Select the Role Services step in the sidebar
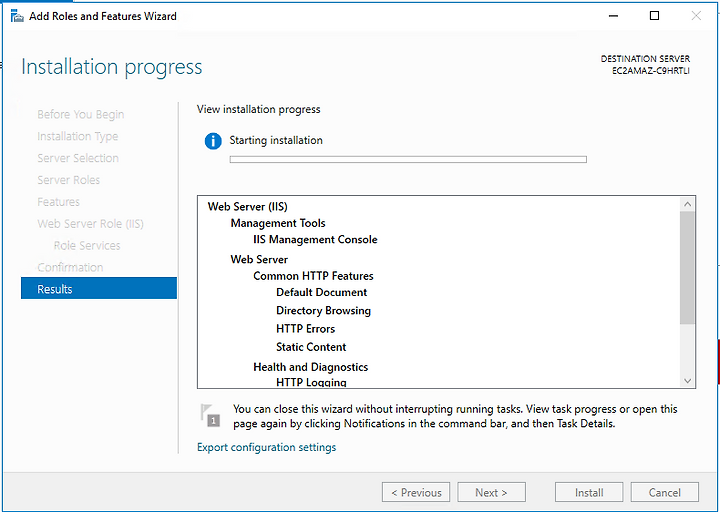Screen dimensions: 720x512 [x=87, y=246]
